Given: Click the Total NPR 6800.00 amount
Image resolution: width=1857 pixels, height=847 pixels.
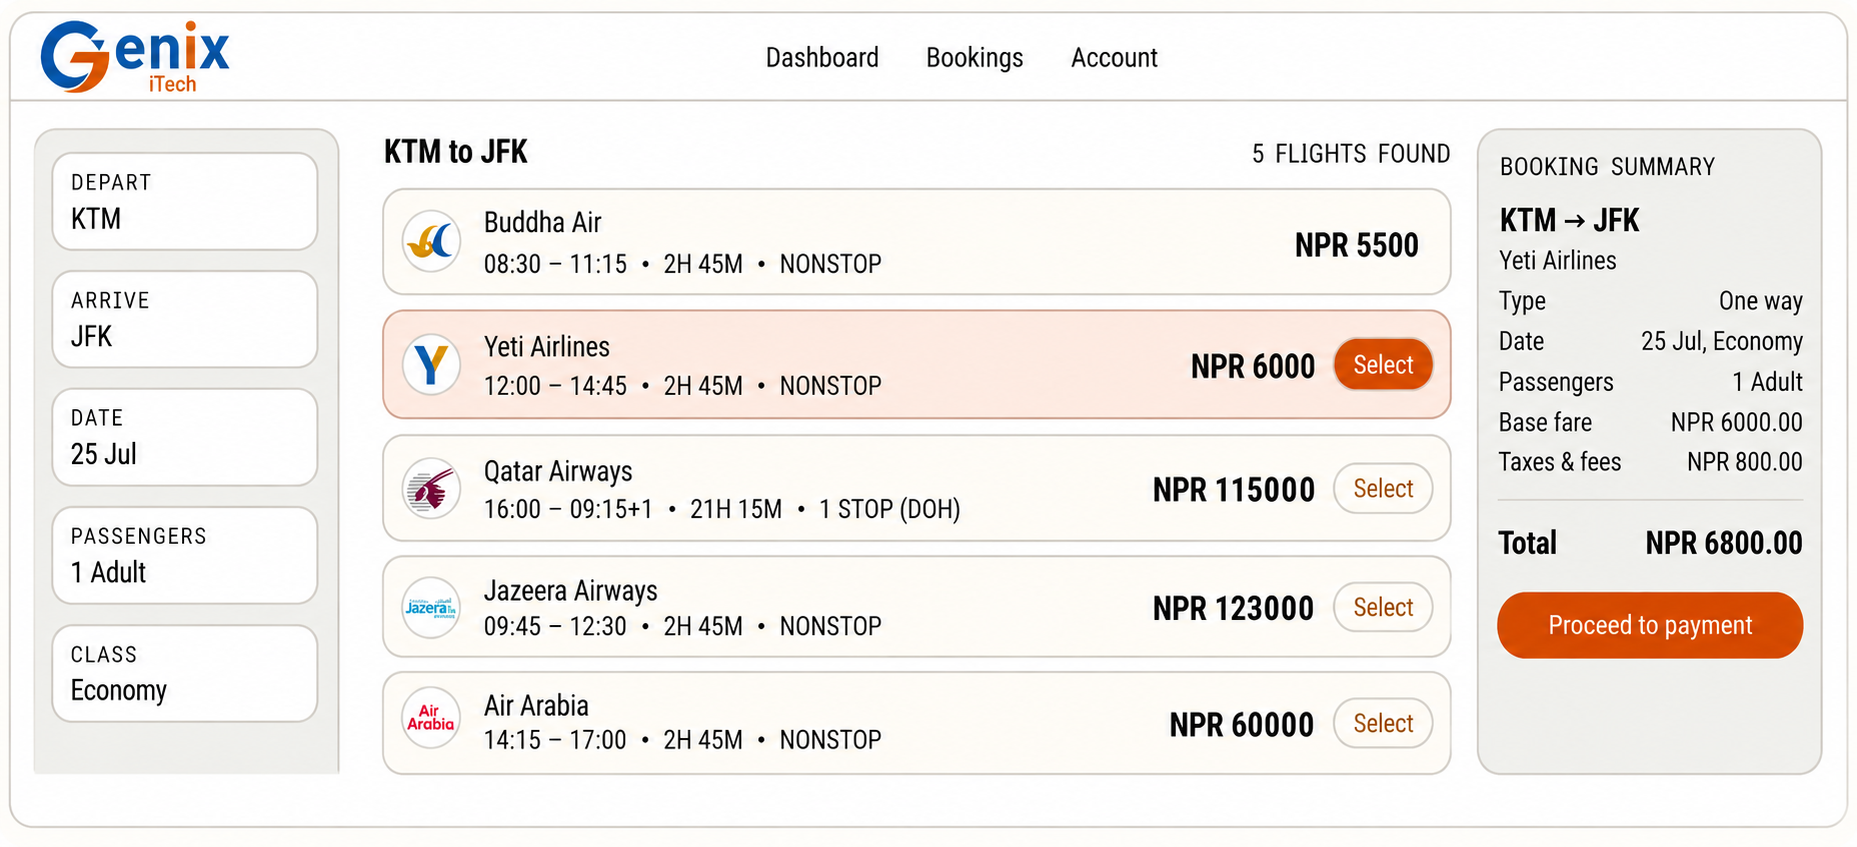Looking at the screenshot, I should (1724, 543).
